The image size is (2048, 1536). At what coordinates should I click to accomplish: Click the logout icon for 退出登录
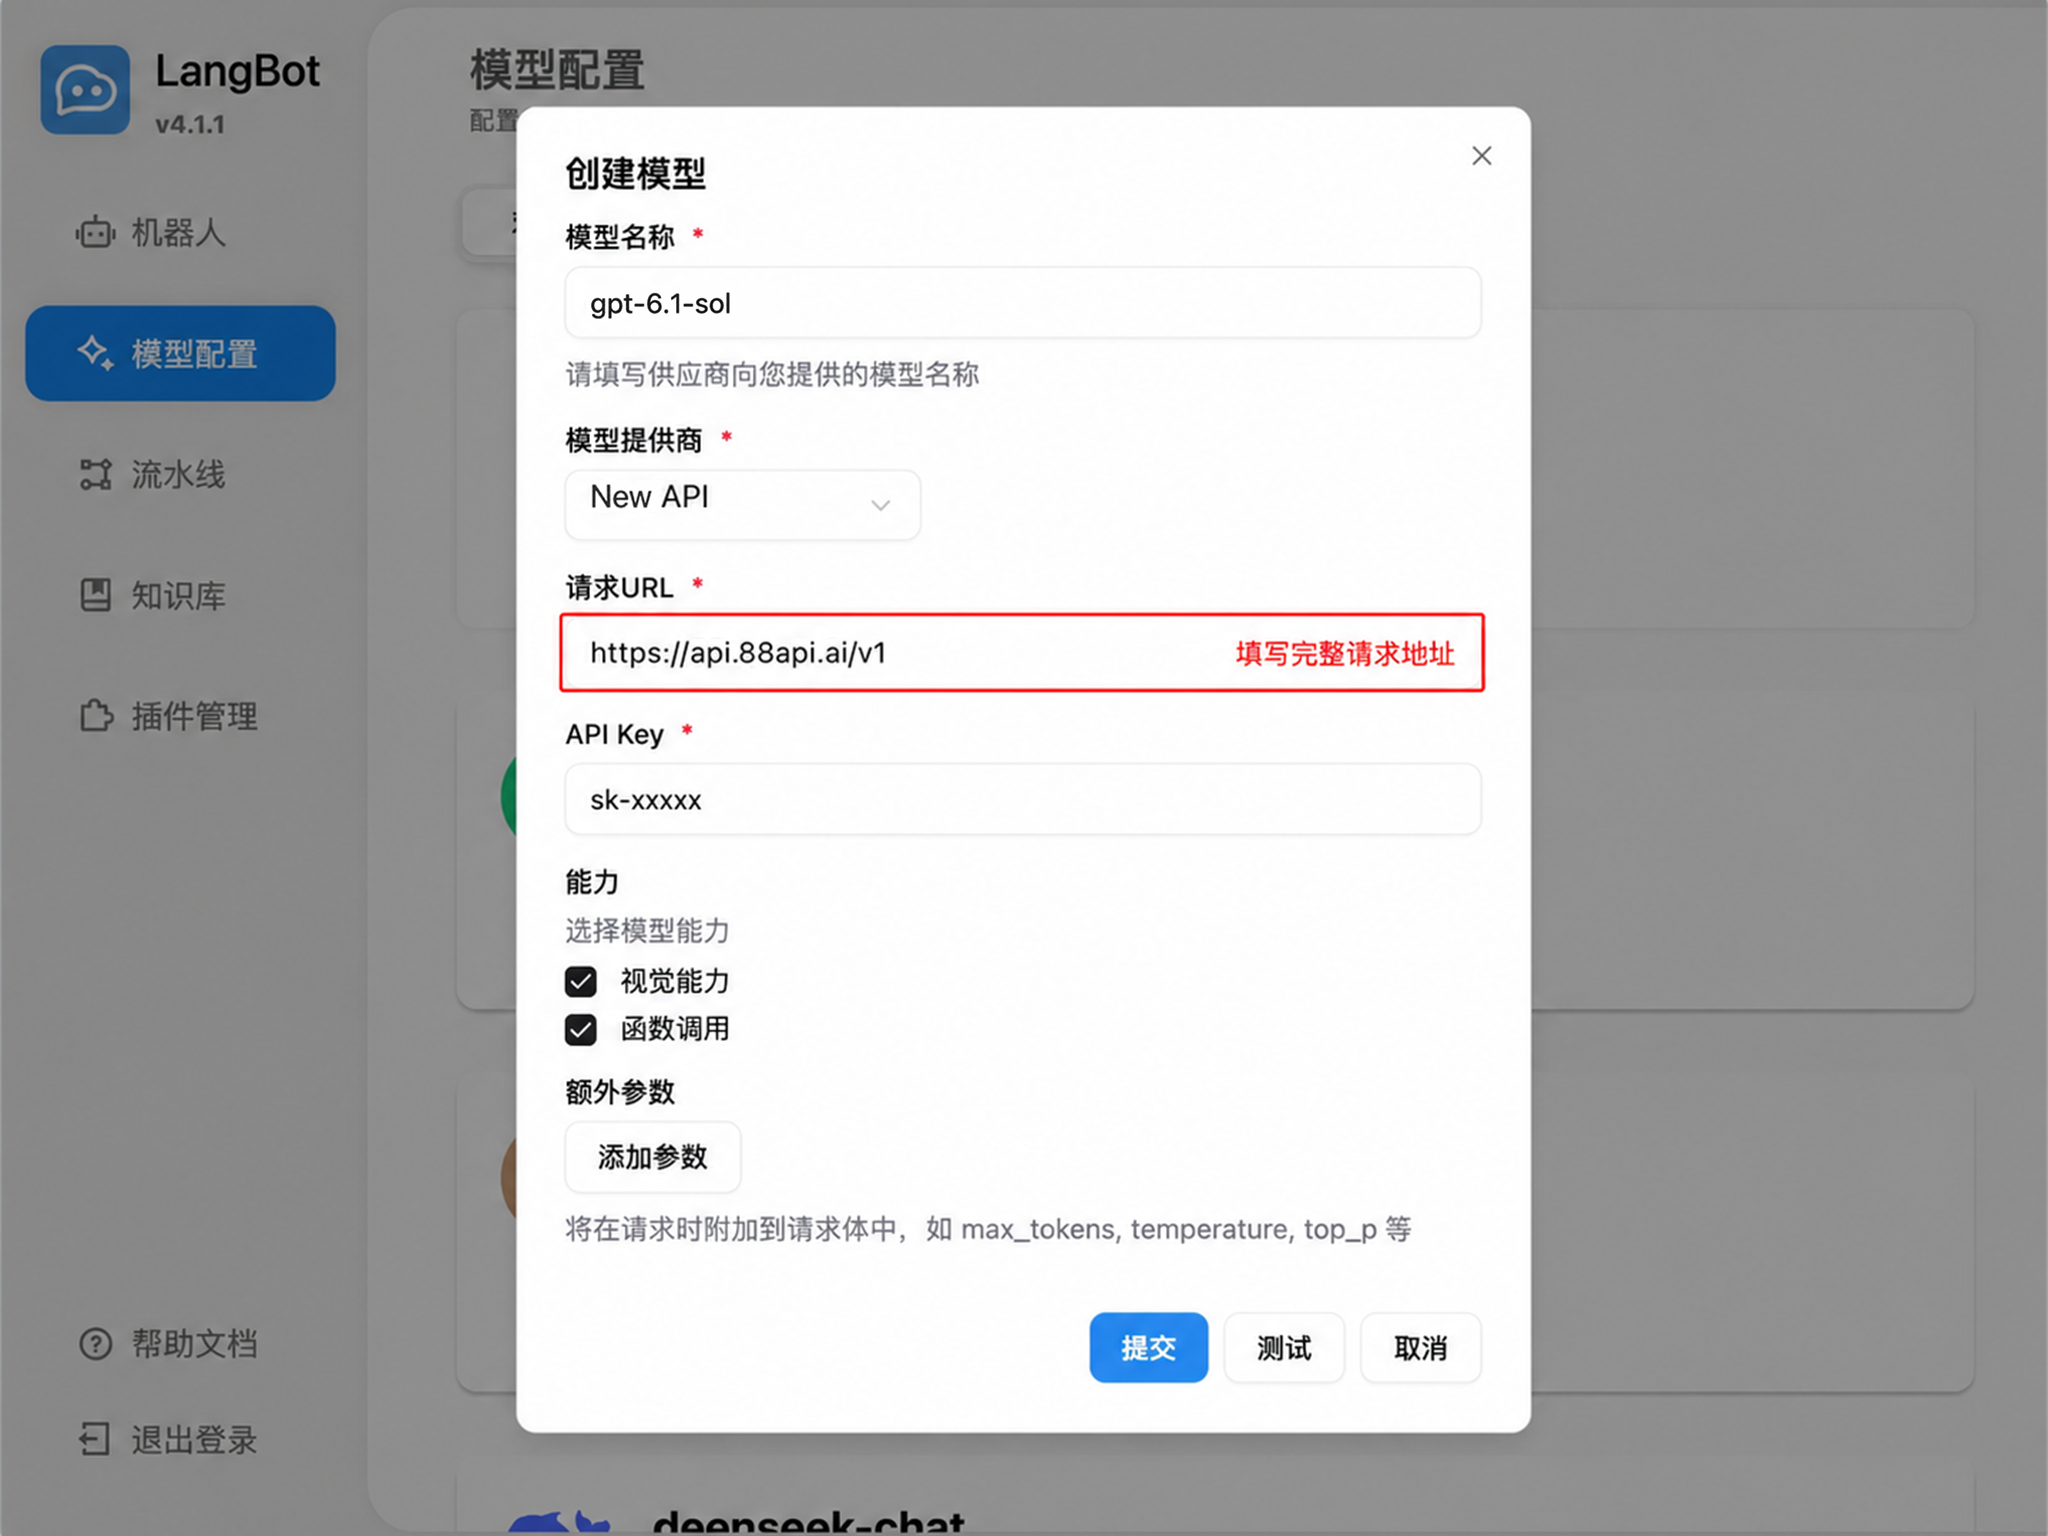point(95,1440)
